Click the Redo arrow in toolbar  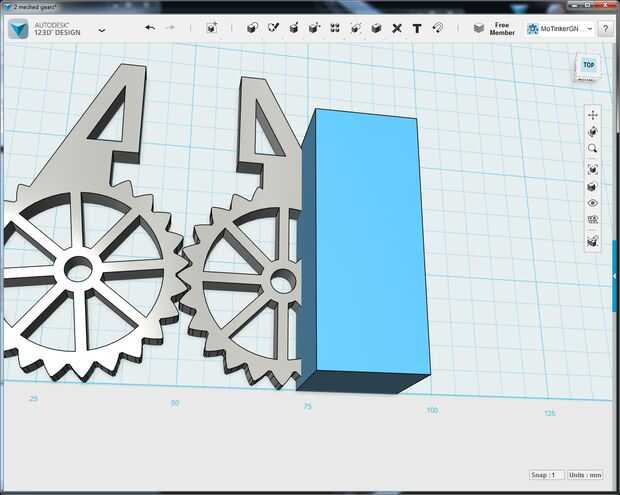click(x=170, y=28)
